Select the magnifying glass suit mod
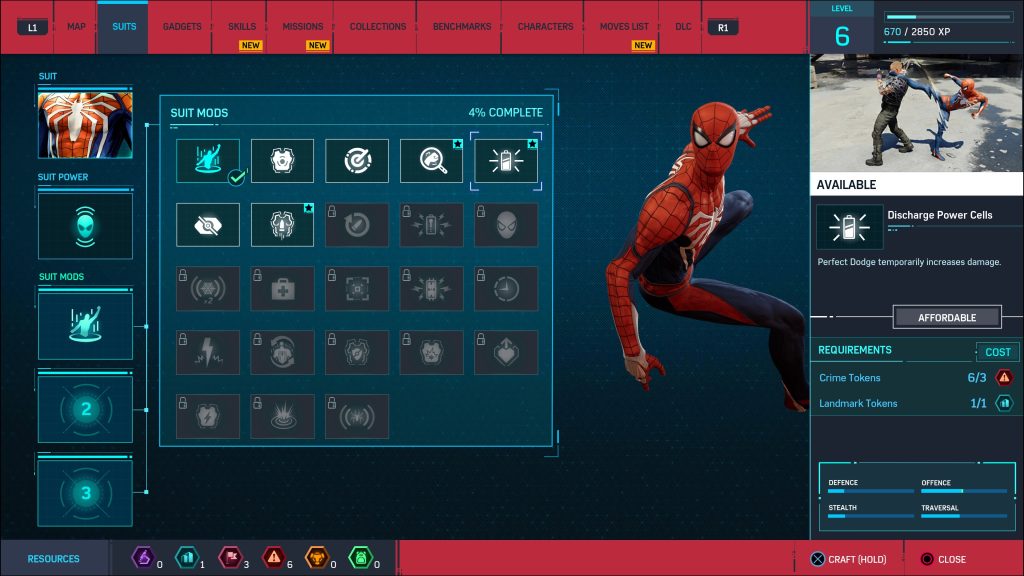This screenshot has width=1024, height=576. pyautogui.click(x=431, y=161)
